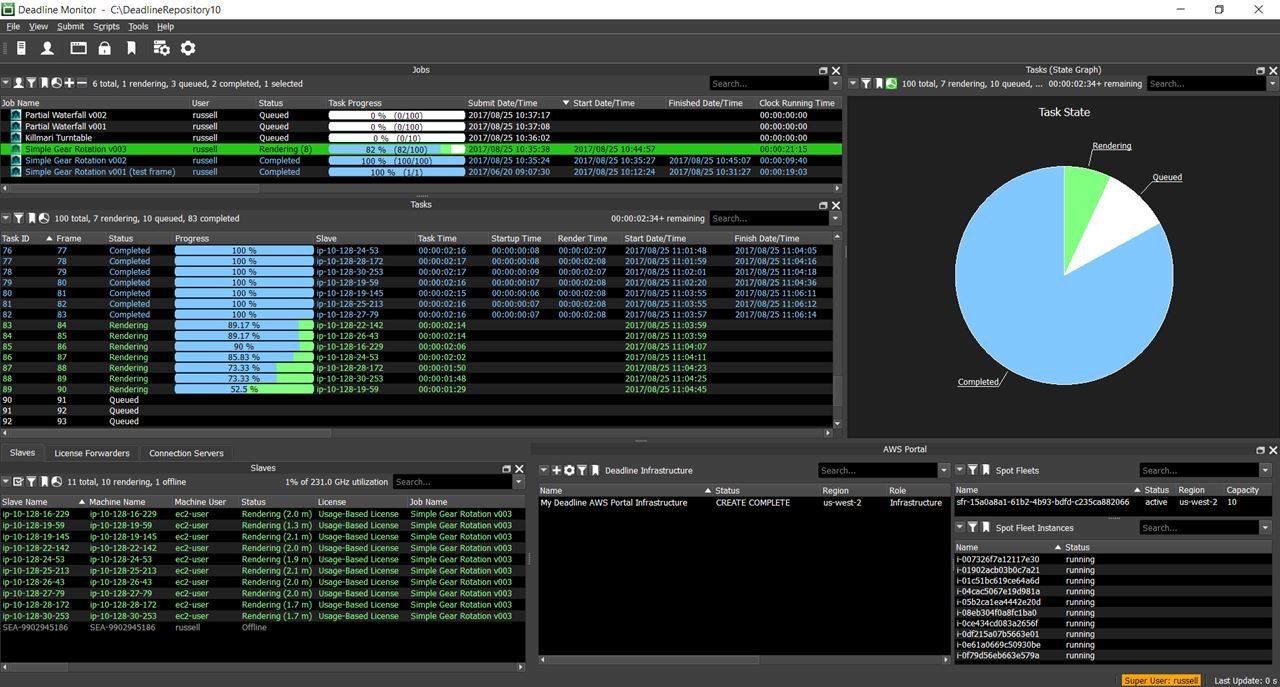Close the Tasks panel
1280x687 pixels.
pyautogui.click(x=836, y=205)
